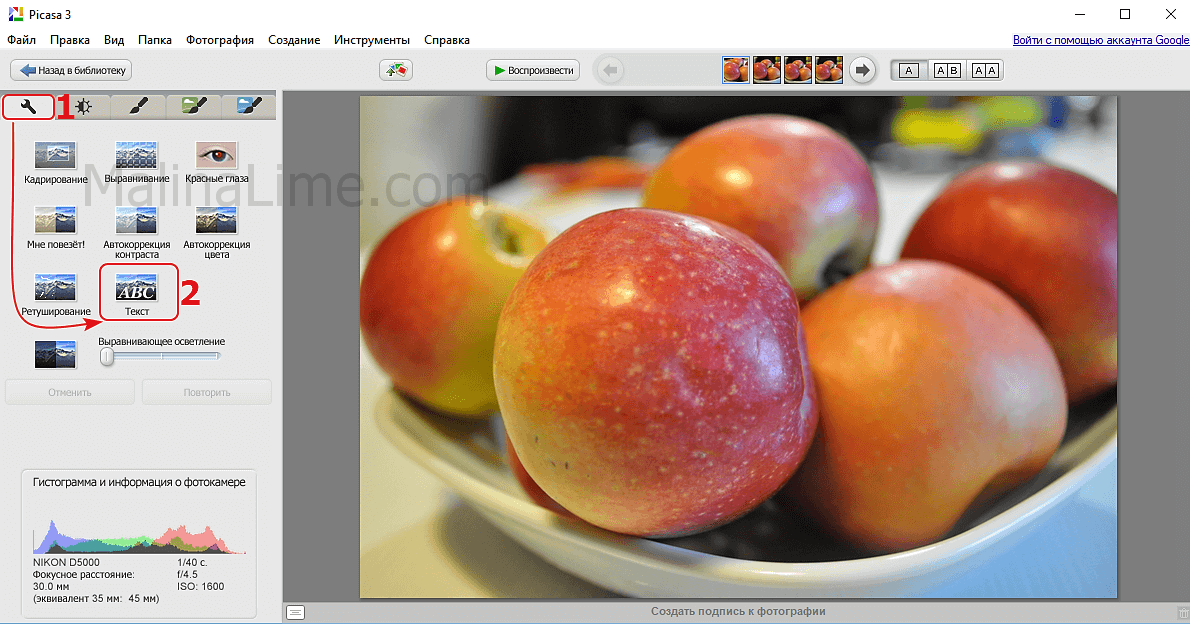This screenshot has width=1190, height=624.
Task: Select single-image A view mode
Action: coord(908,70)
